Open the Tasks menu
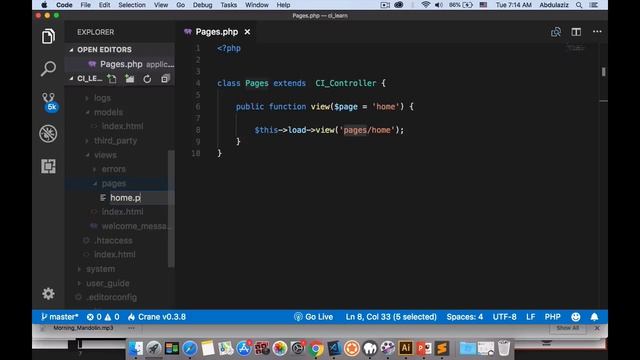 coord(229,5)
